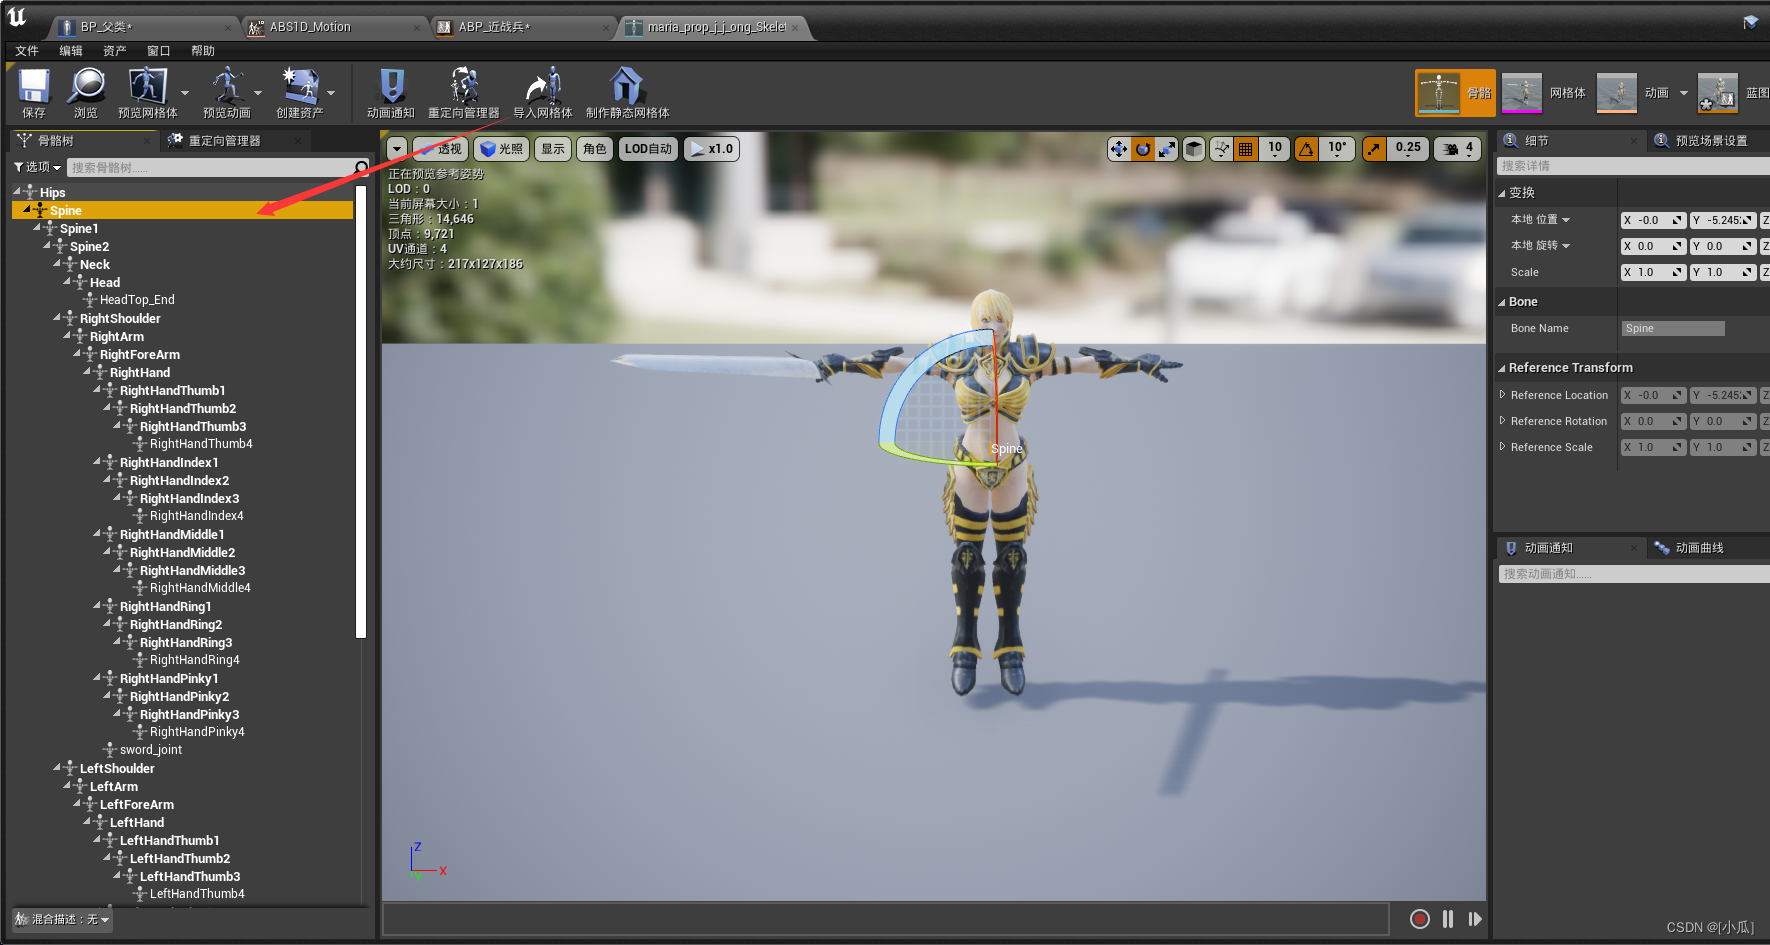
Task: Open the camera speed 4 dropdown
Action: 1458,149
